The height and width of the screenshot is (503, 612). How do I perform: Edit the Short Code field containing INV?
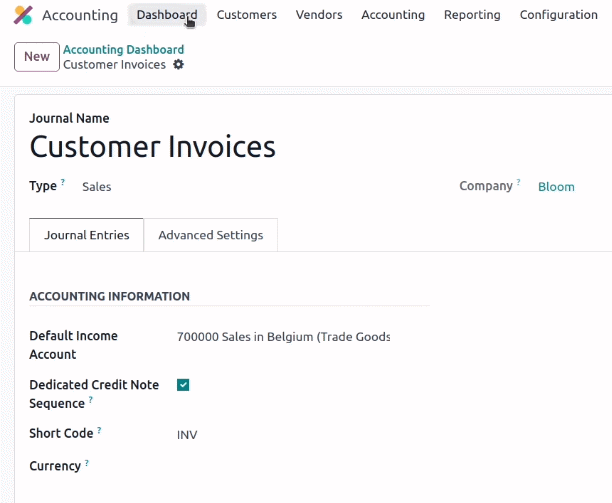click(283, 435)
